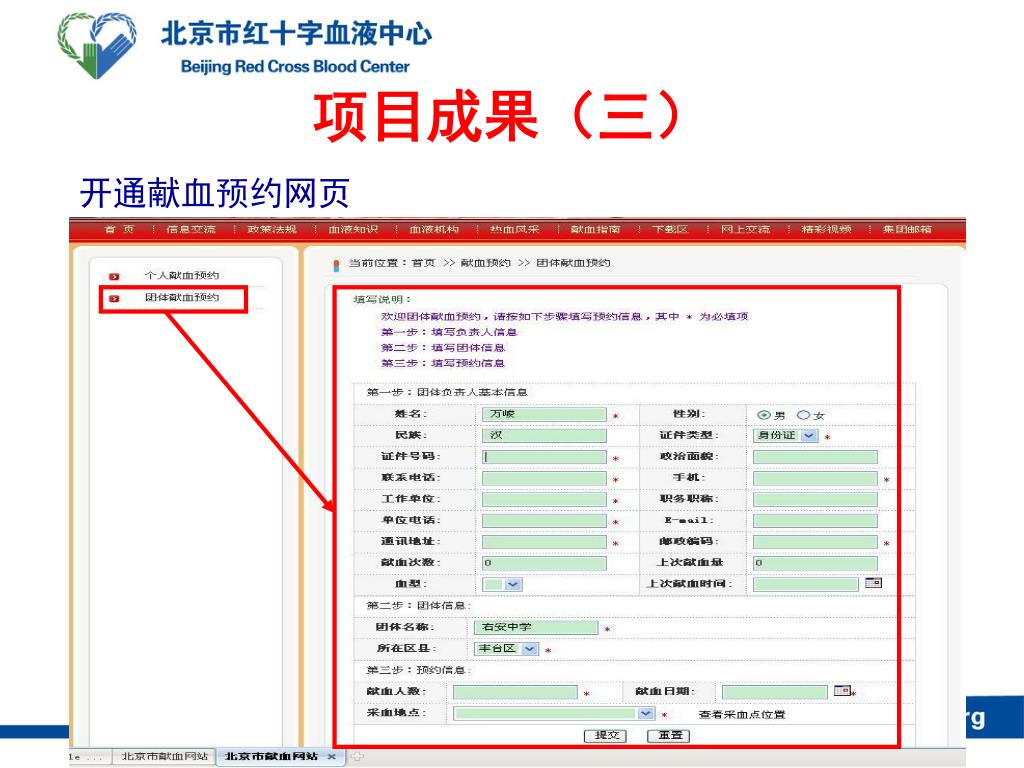This screenshot has width=1024, height=768.
Task: Open the 采血地点 location dropdown
Action: tap(646, 714)
